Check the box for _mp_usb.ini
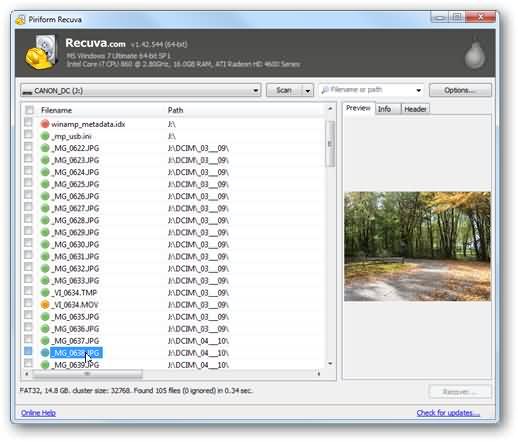 [x=28, y=134]
